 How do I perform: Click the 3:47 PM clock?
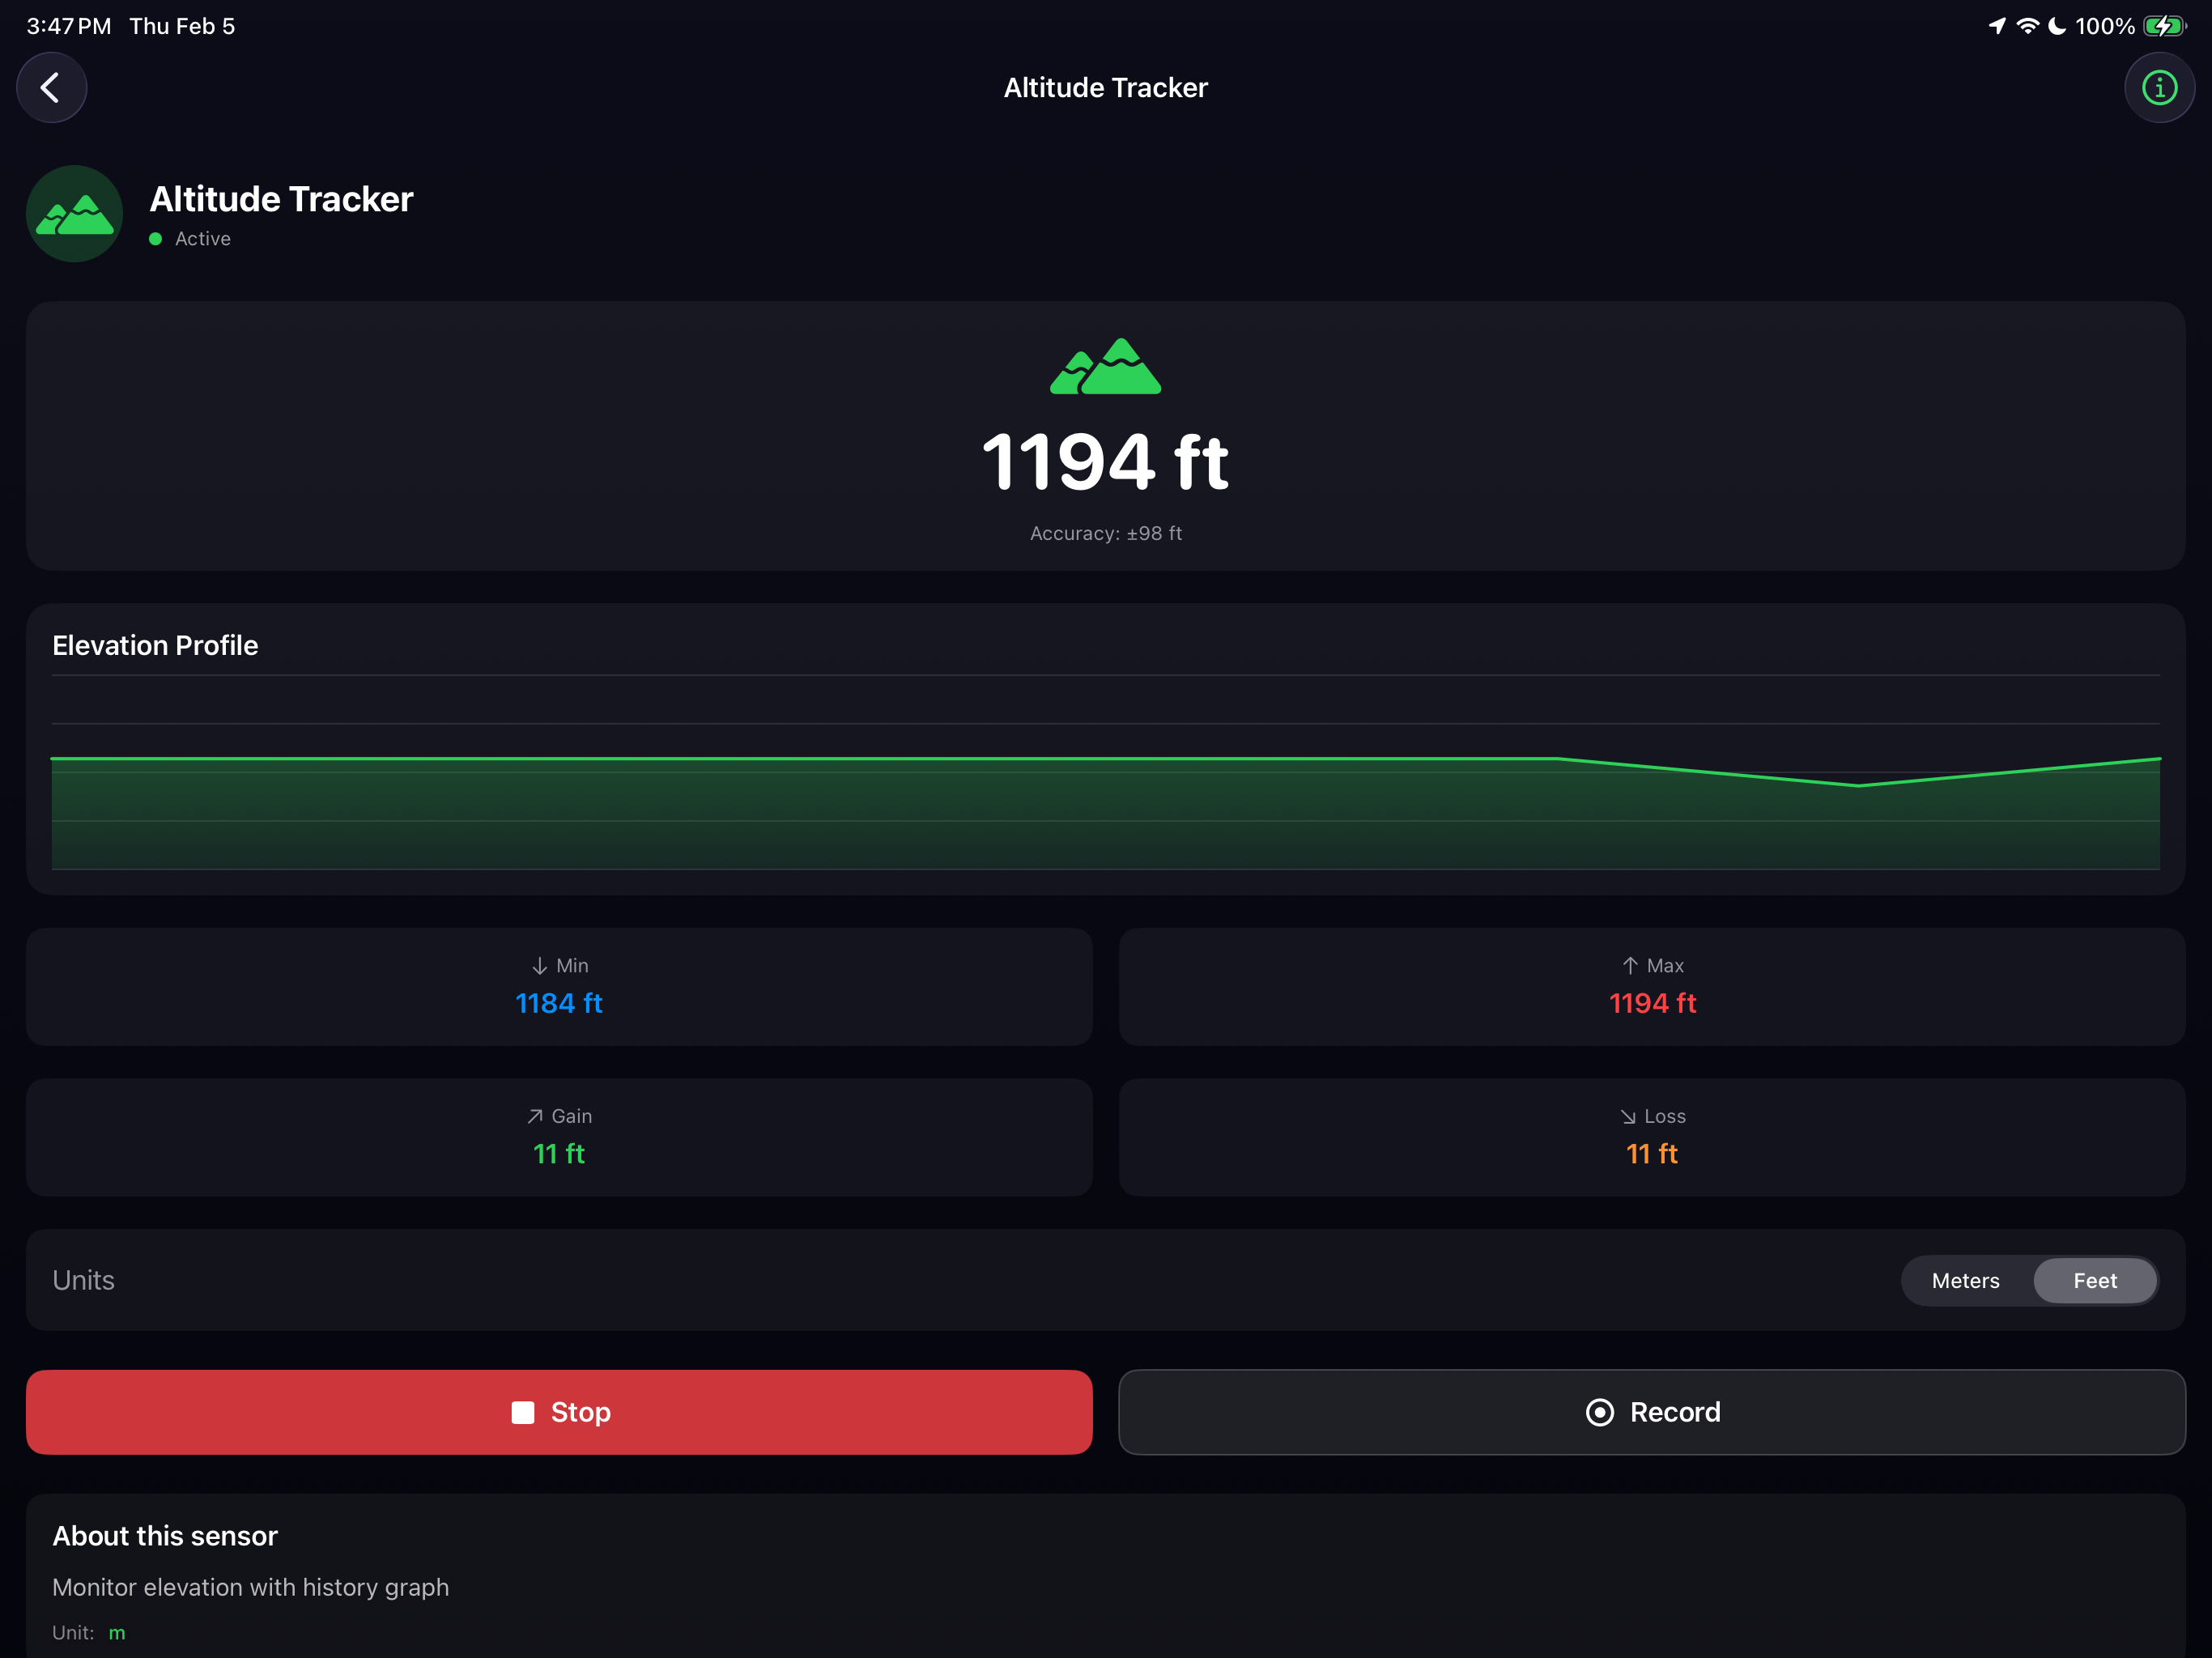[69, 26]
